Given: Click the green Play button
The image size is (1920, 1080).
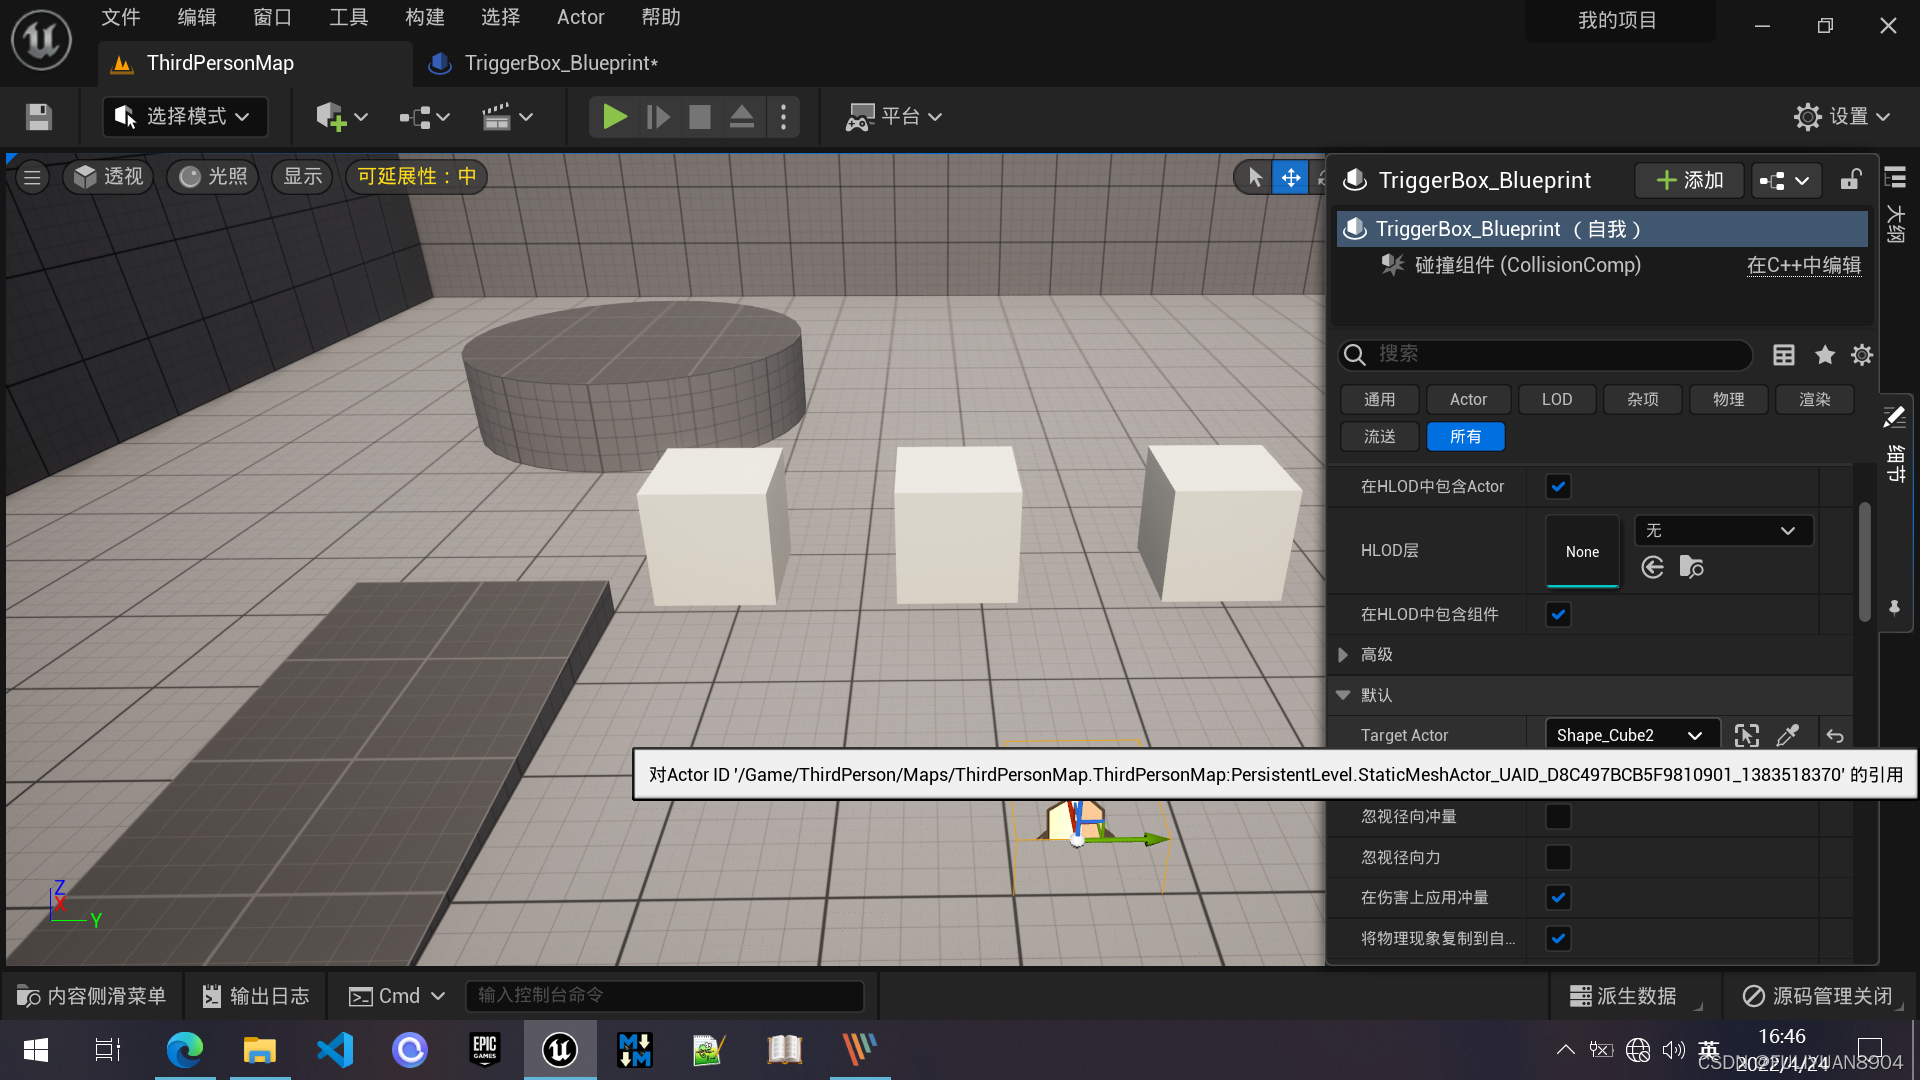Looking at the screenshot, I should click(614, 117).
